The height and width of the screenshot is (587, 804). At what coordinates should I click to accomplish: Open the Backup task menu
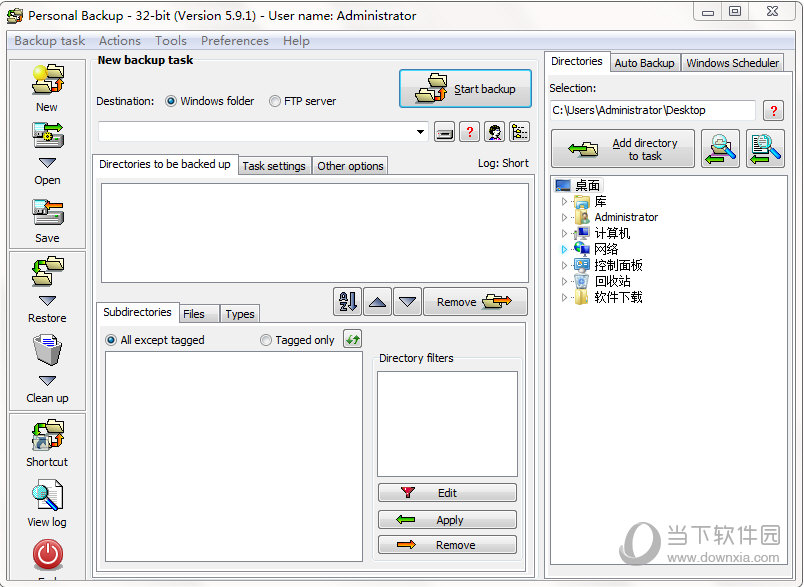50,41
